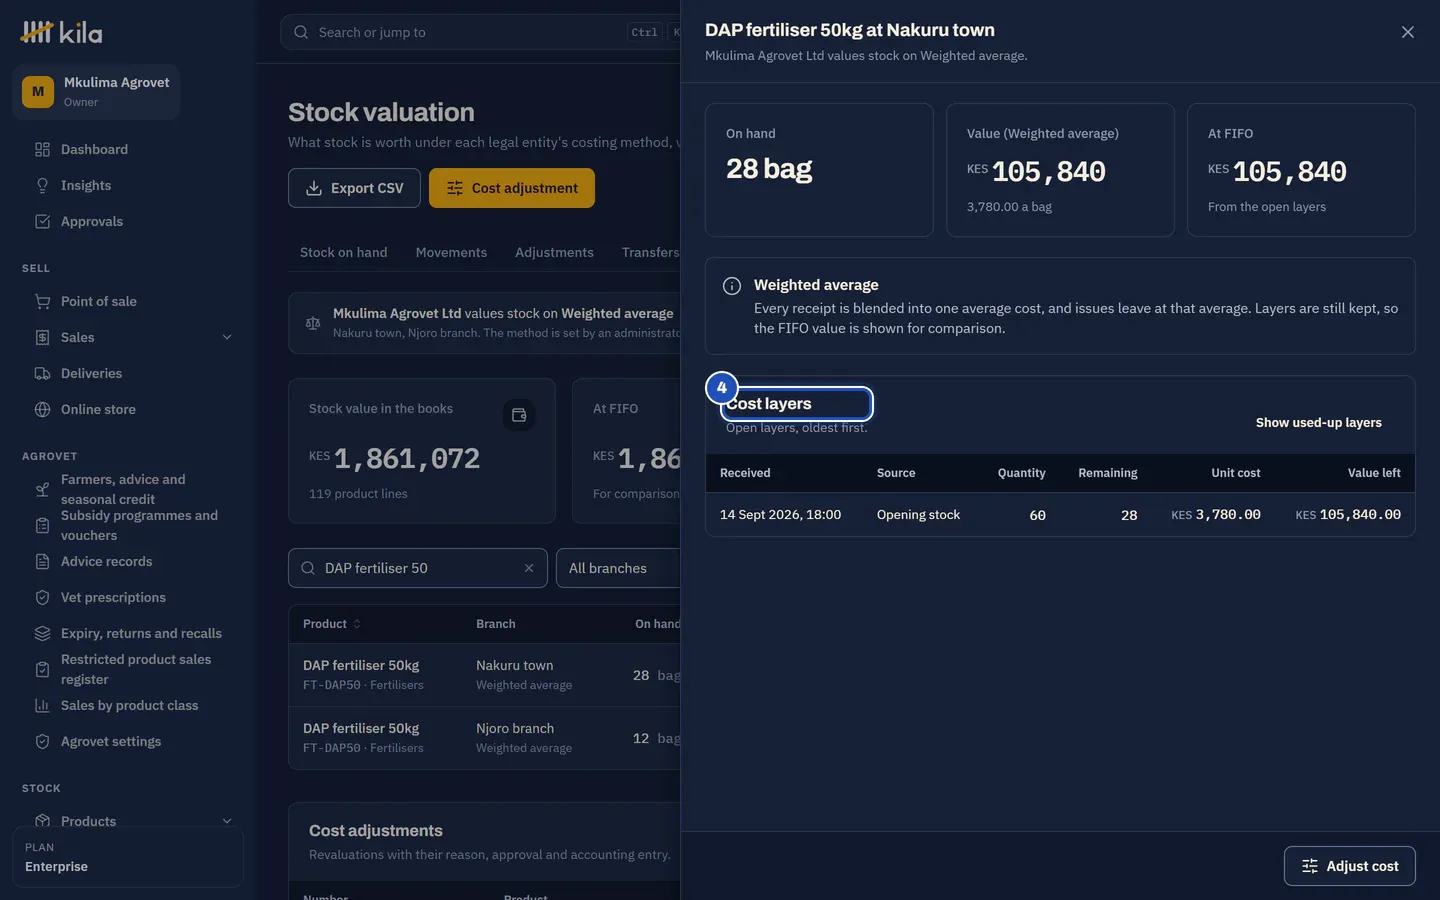Open Farmers, advice and seasonal credit
This screenshot has width=1440, height=900.
(x=127, y=490)
